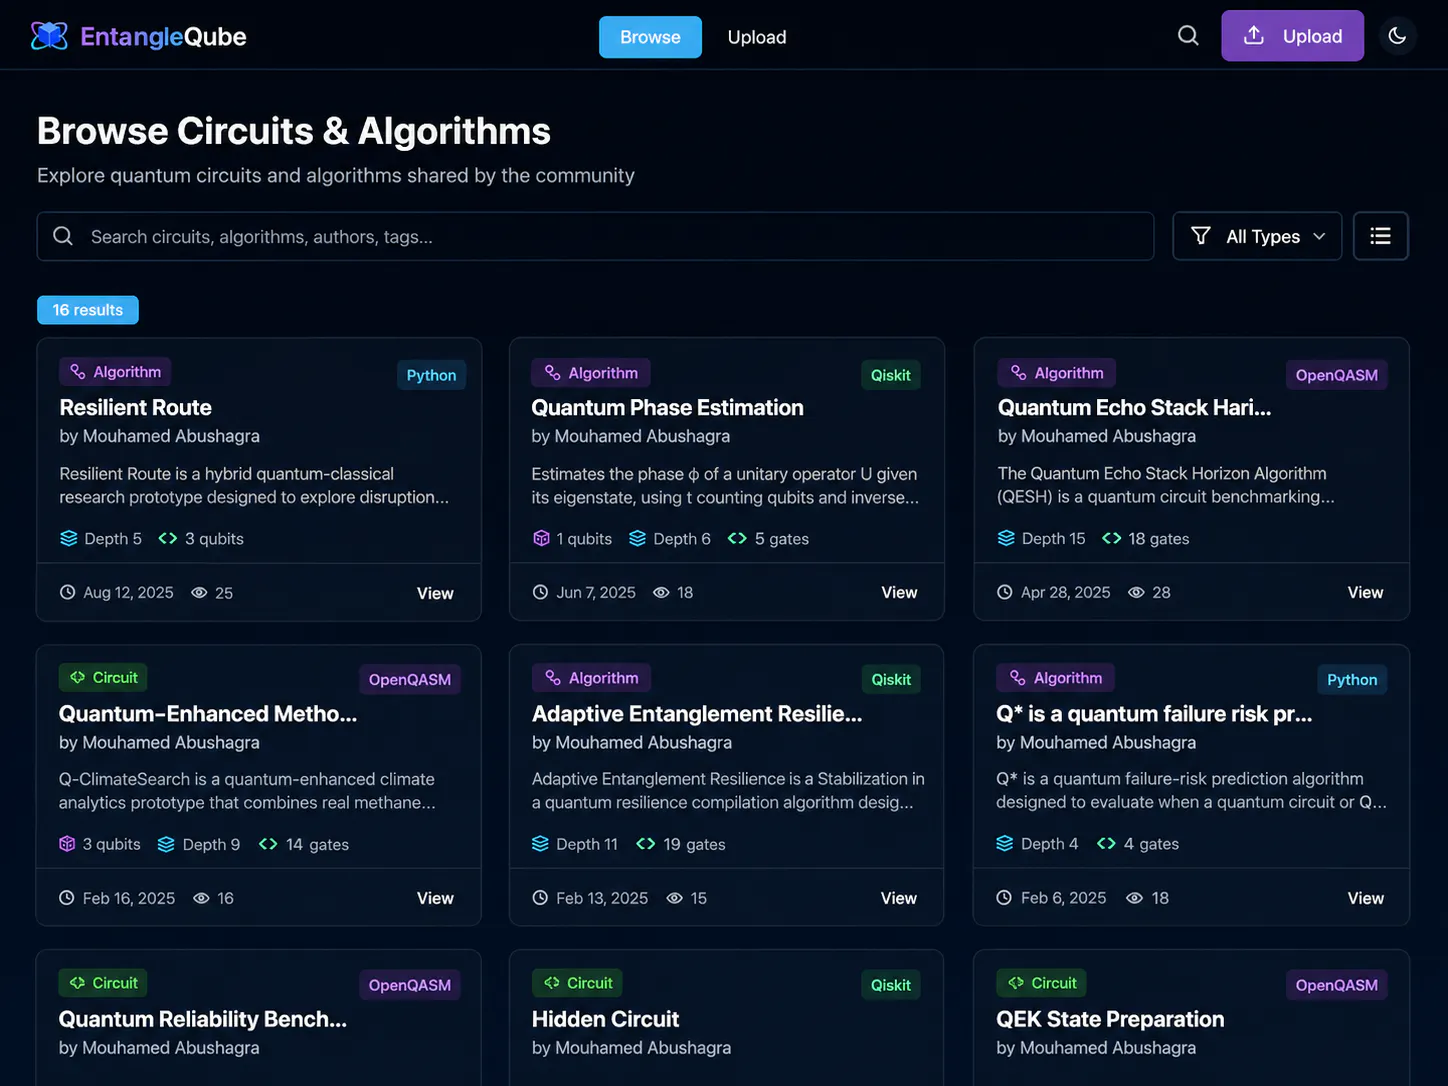1448x1086 pixels.
Task: Click the cube icon beside 3 qubits
Action: click(x=67, y=844)
